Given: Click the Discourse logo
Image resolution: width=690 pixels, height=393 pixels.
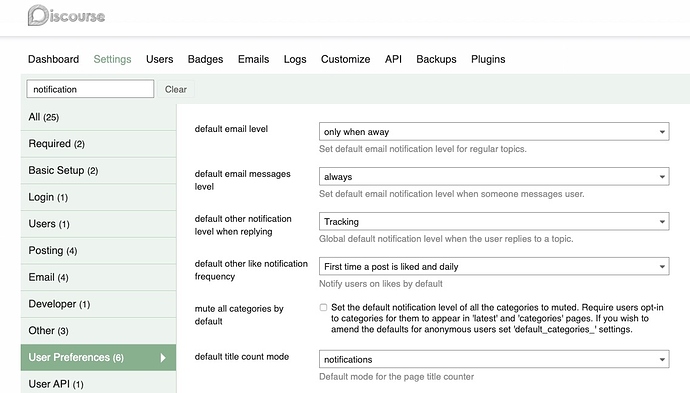Looking at the screenshot, I should click(x=66, y=16).
